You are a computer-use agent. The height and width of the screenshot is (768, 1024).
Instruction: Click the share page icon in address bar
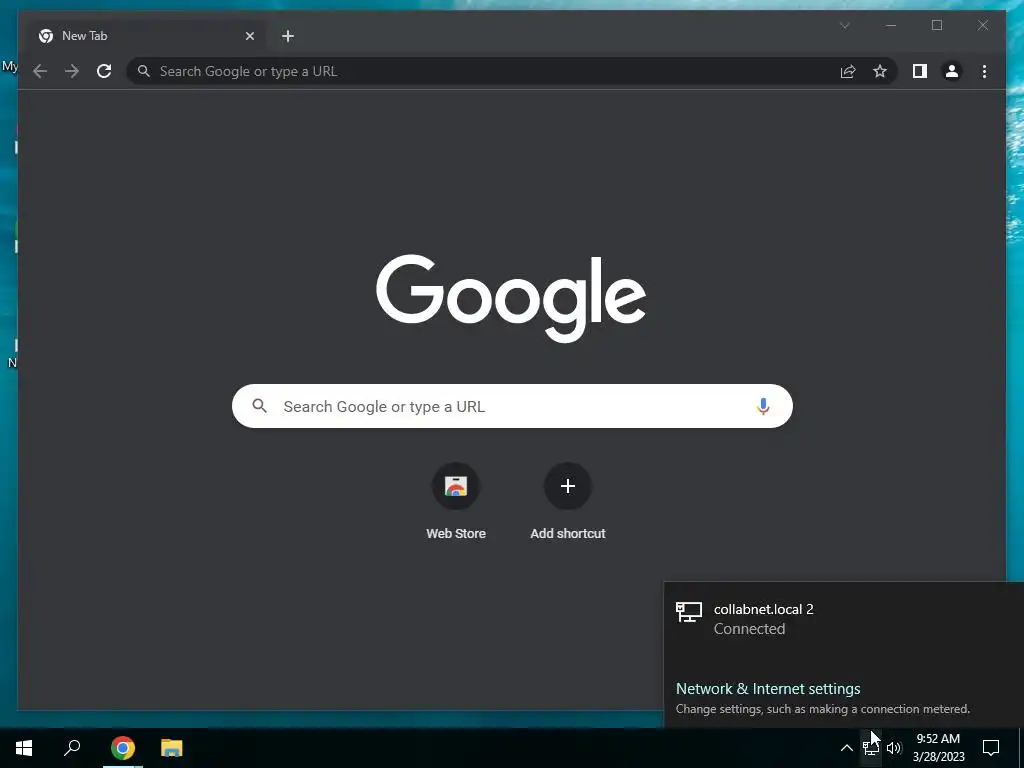848,71
